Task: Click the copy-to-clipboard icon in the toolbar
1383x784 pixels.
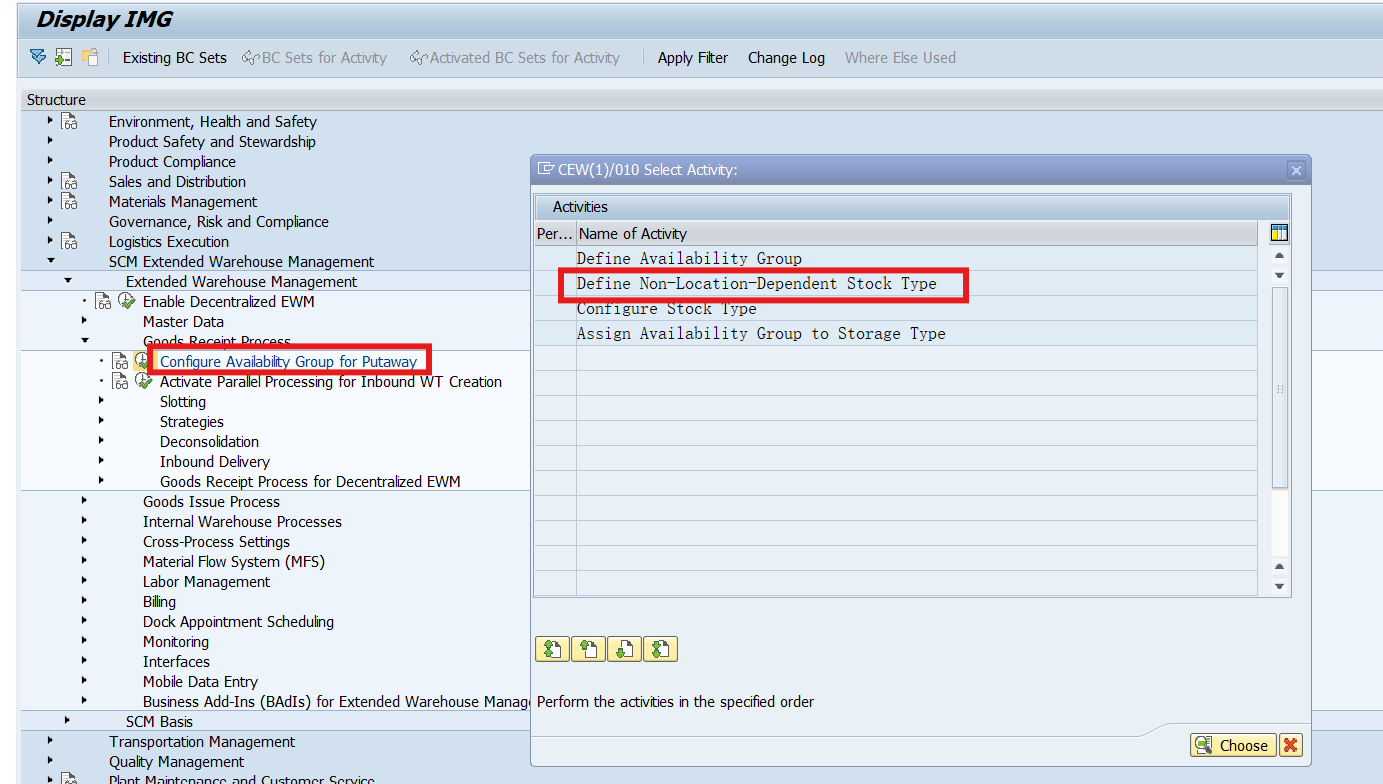Action: 90,57
